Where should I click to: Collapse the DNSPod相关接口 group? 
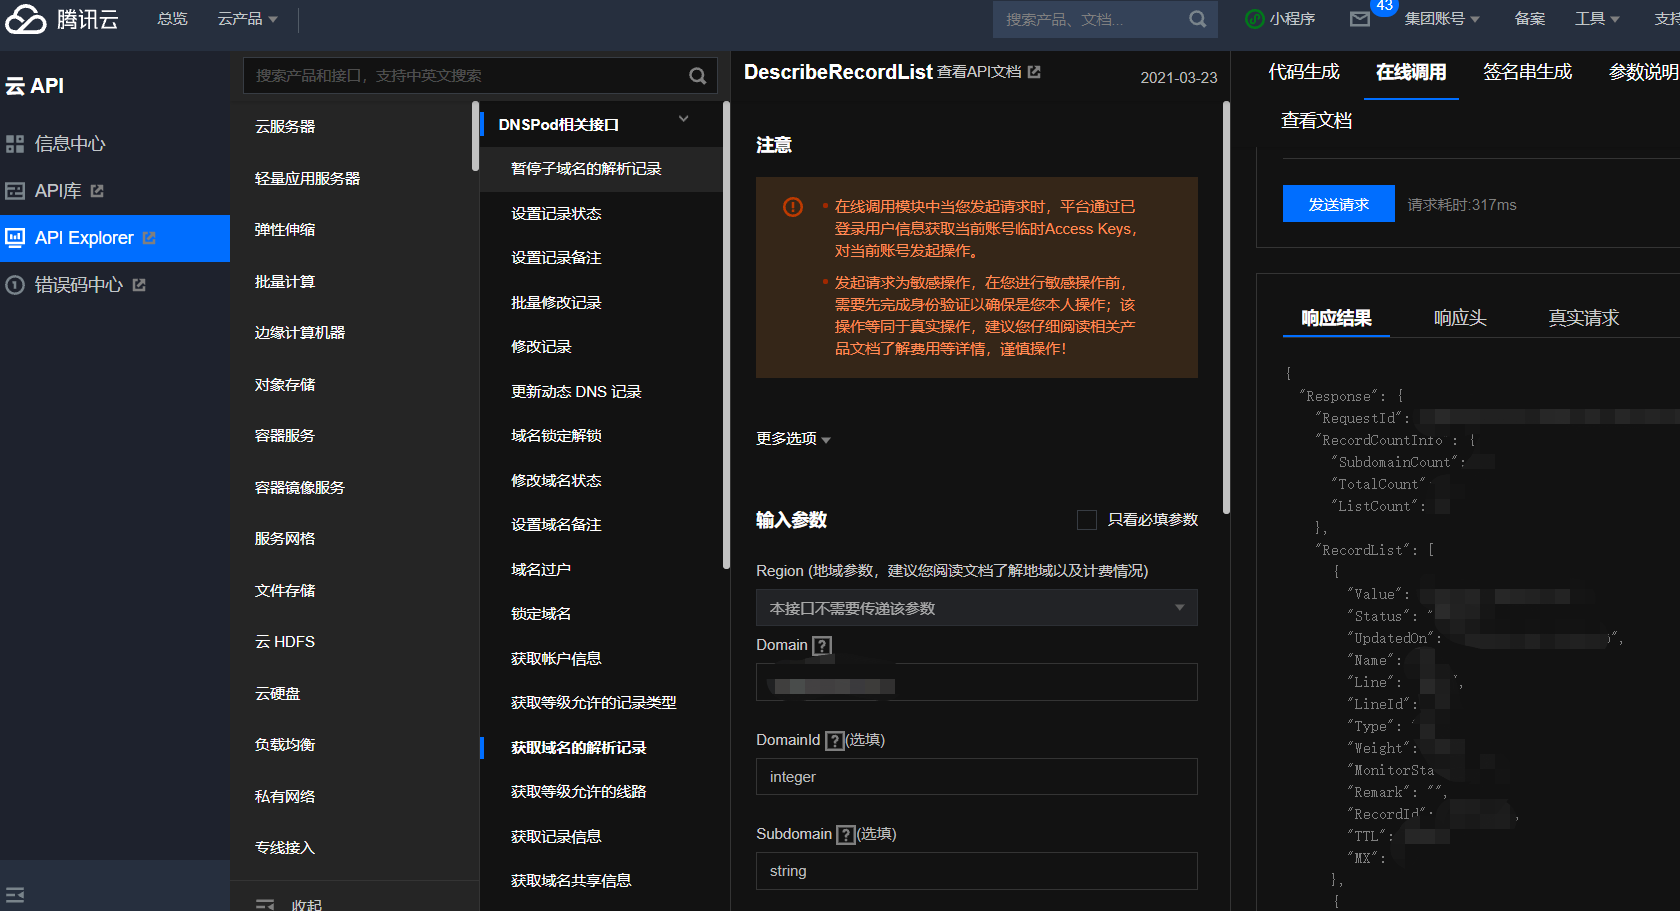point(684,119)
